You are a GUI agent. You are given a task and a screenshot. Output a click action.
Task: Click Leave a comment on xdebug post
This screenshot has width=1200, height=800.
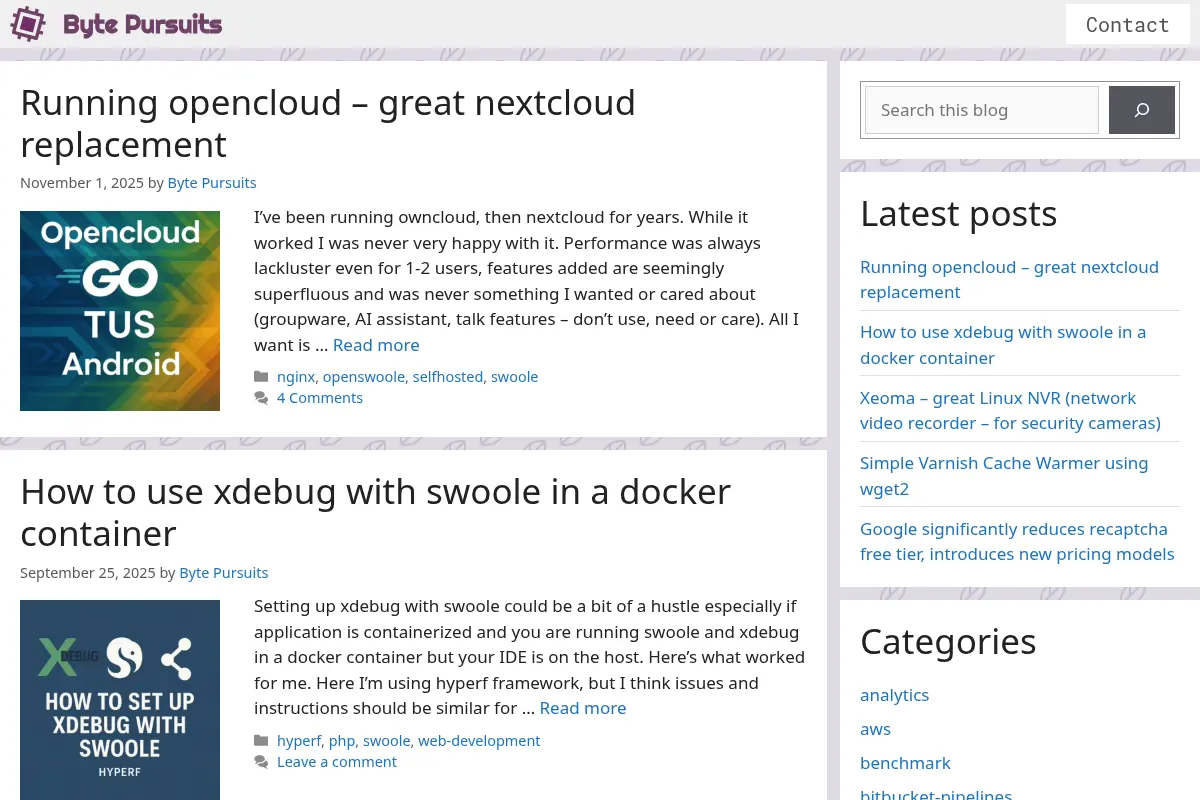[337, 762]
